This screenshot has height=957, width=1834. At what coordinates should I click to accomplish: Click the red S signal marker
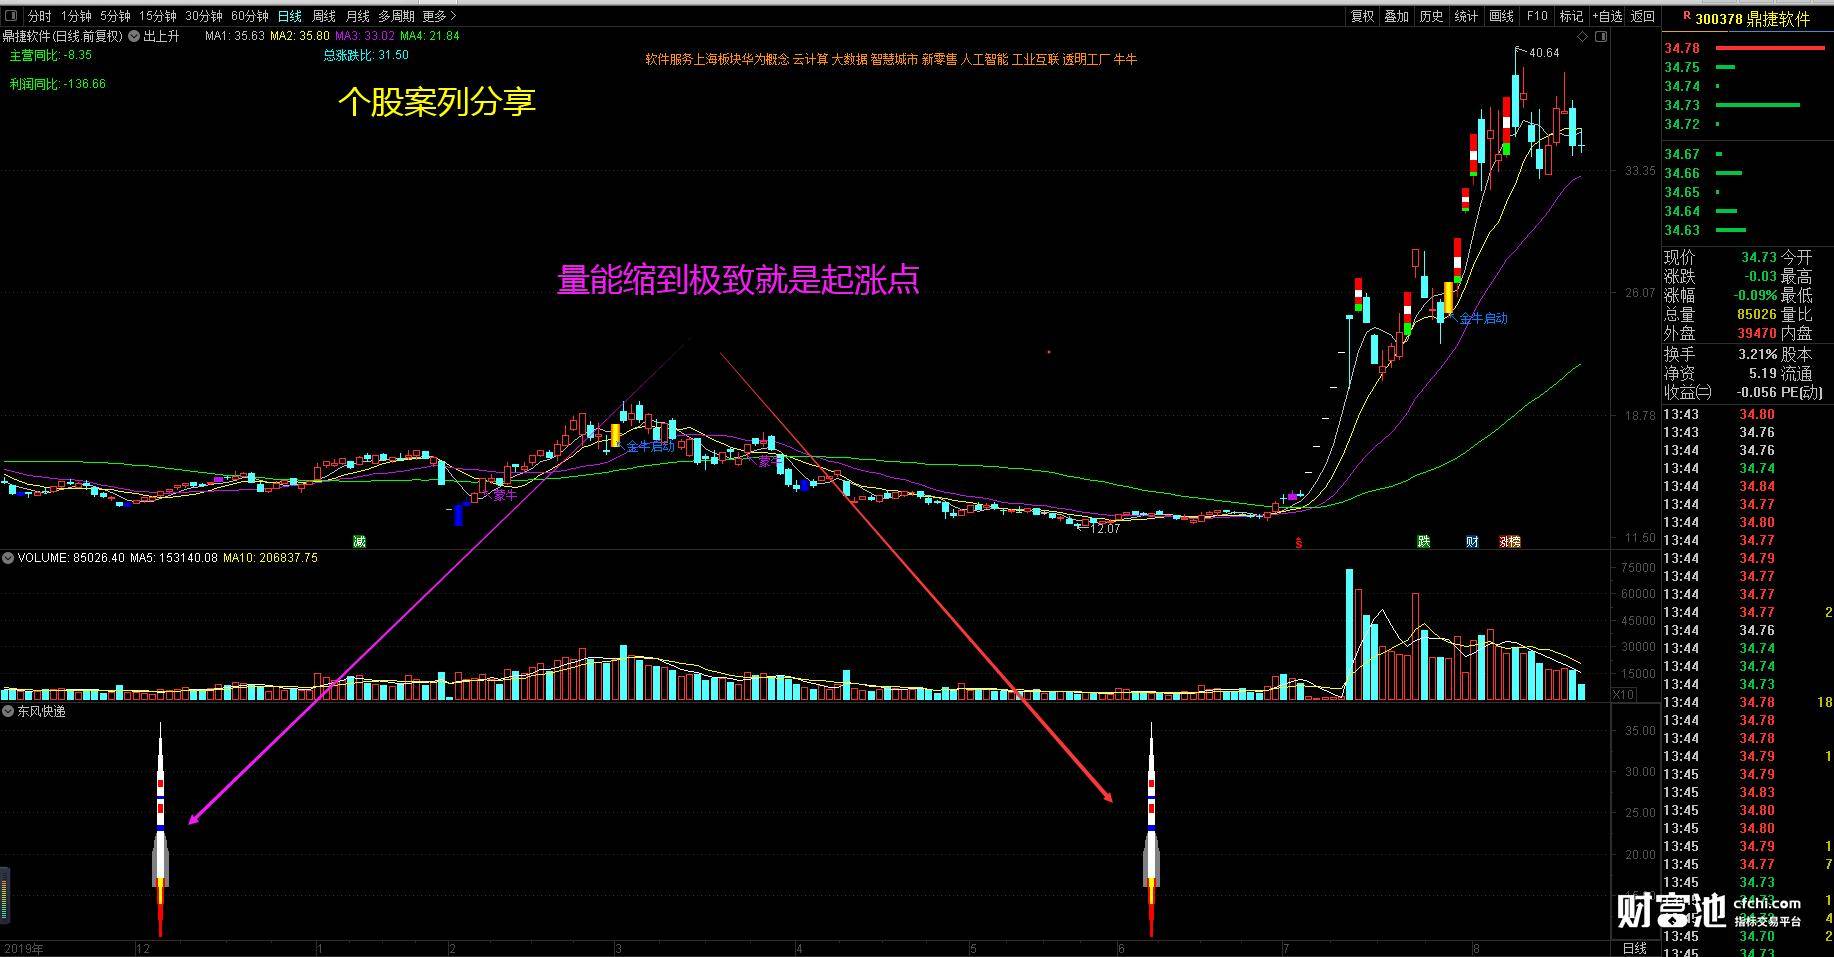[1299, 543]
